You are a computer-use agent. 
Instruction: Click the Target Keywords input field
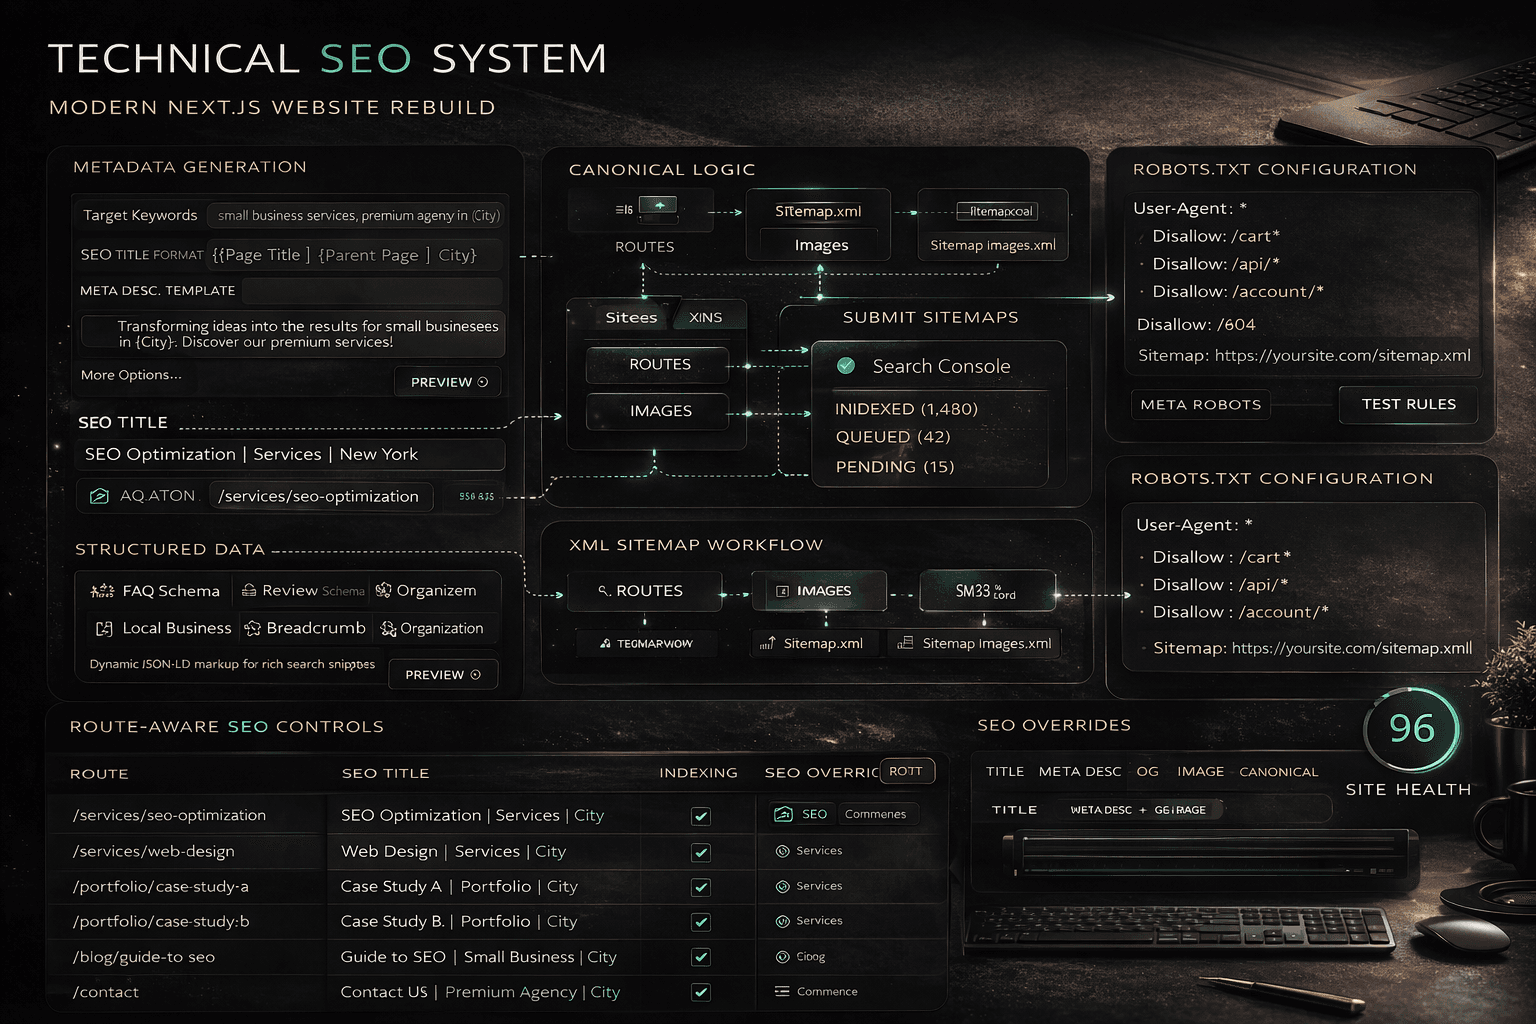(355, 215)
